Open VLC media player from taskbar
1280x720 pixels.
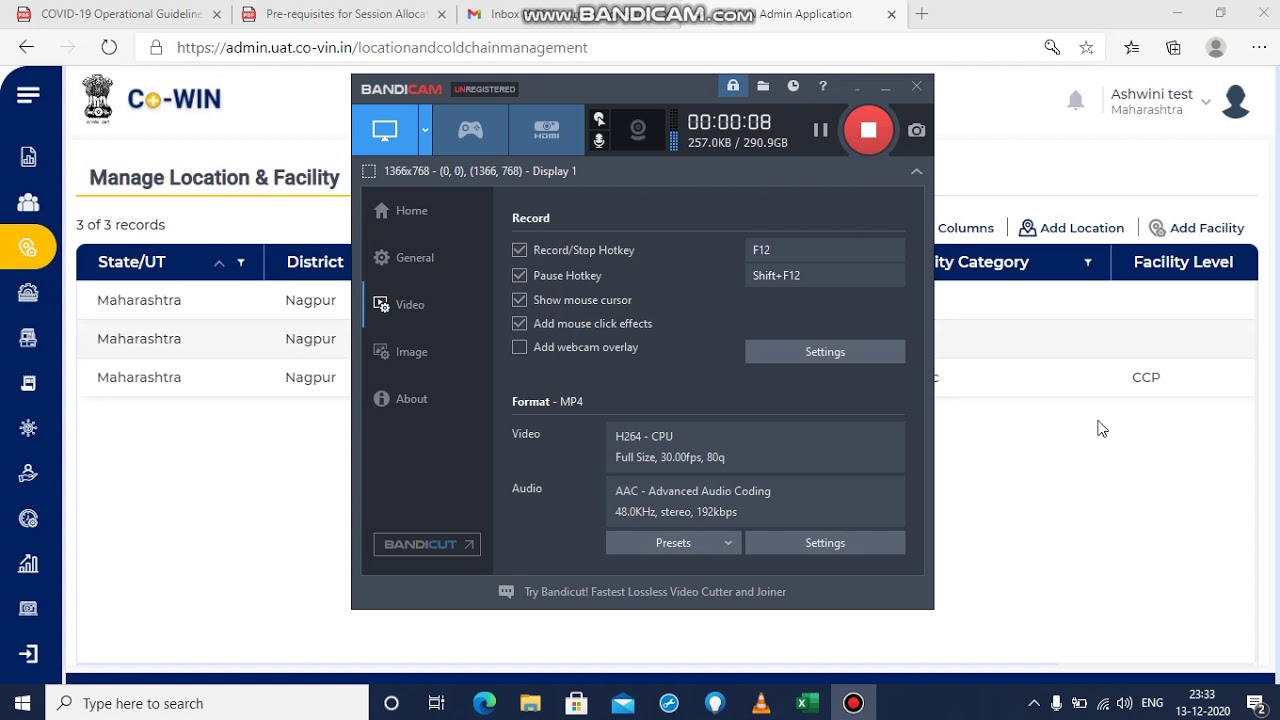click(761, 703)
